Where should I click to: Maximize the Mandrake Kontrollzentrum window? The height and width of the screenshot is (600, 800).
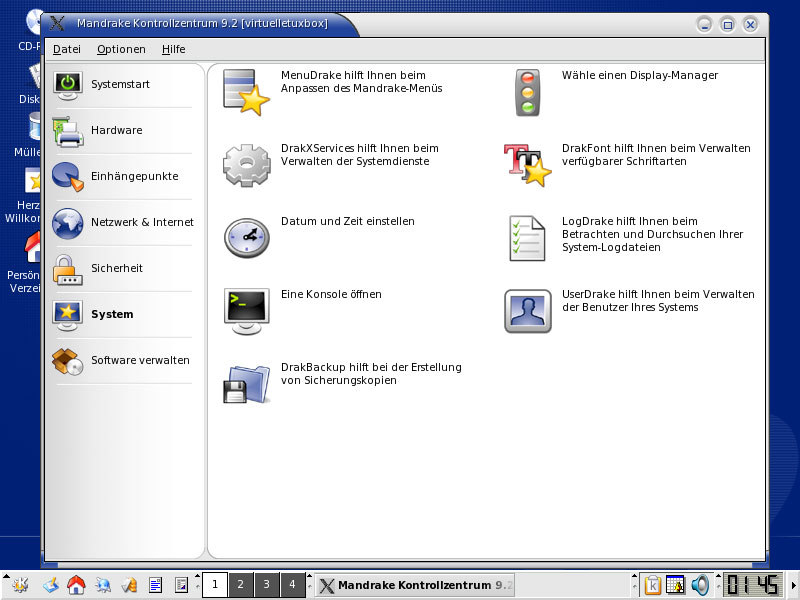pos(728,24)
